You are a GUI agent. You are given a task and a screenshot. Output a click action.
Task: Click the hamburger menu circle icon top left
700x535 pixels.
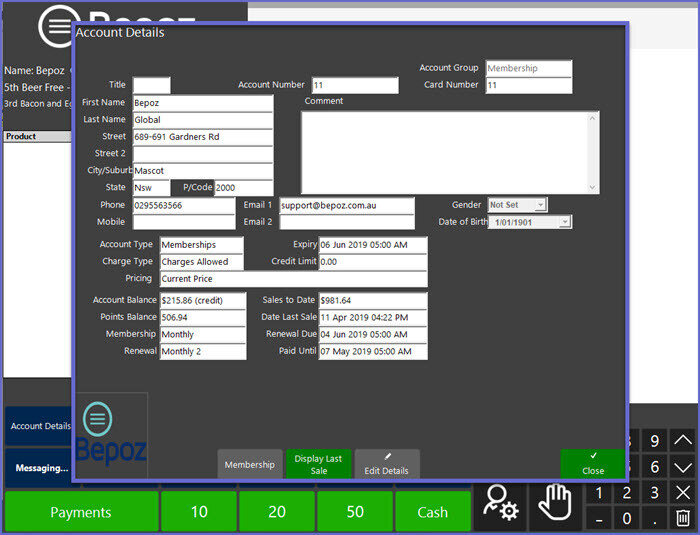click(57, 27)
